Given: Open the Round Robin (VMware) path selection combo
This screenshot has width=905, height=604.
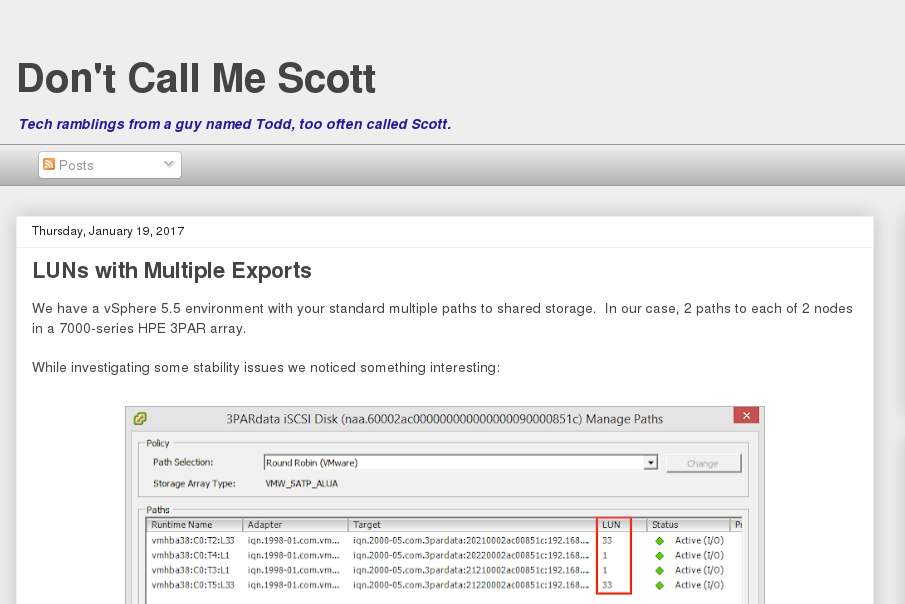Looking at the screenshot, I should point(461,463).
